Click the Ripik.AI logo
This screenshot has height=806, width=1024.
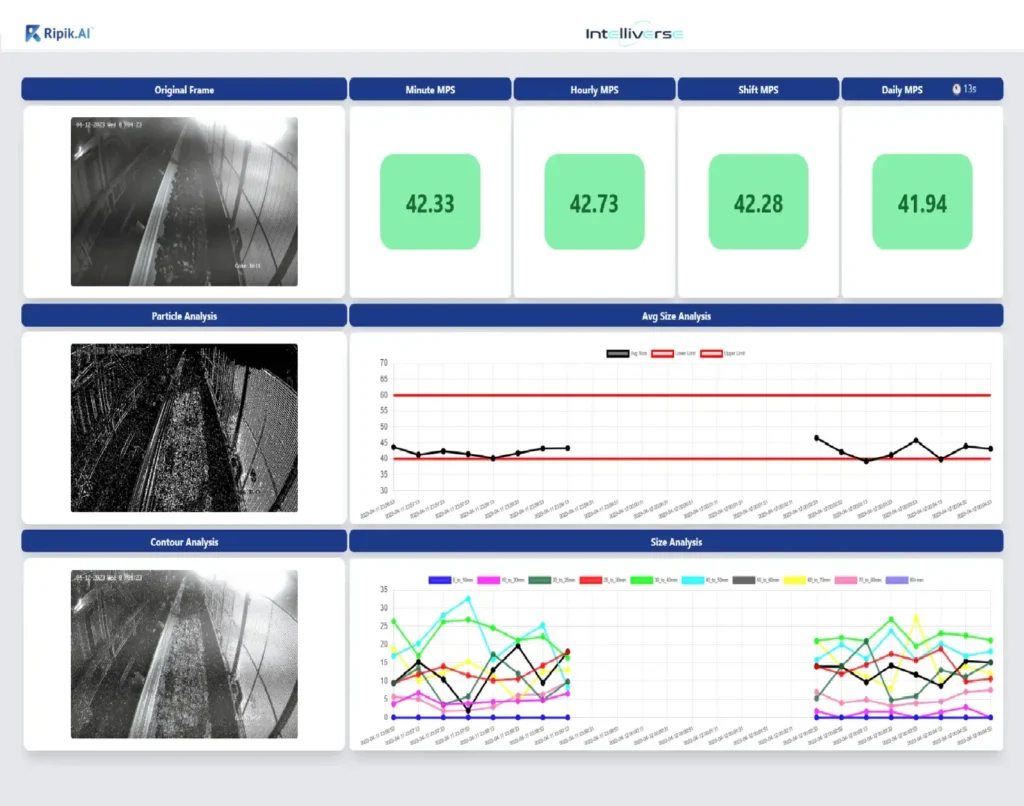(60, 34)
